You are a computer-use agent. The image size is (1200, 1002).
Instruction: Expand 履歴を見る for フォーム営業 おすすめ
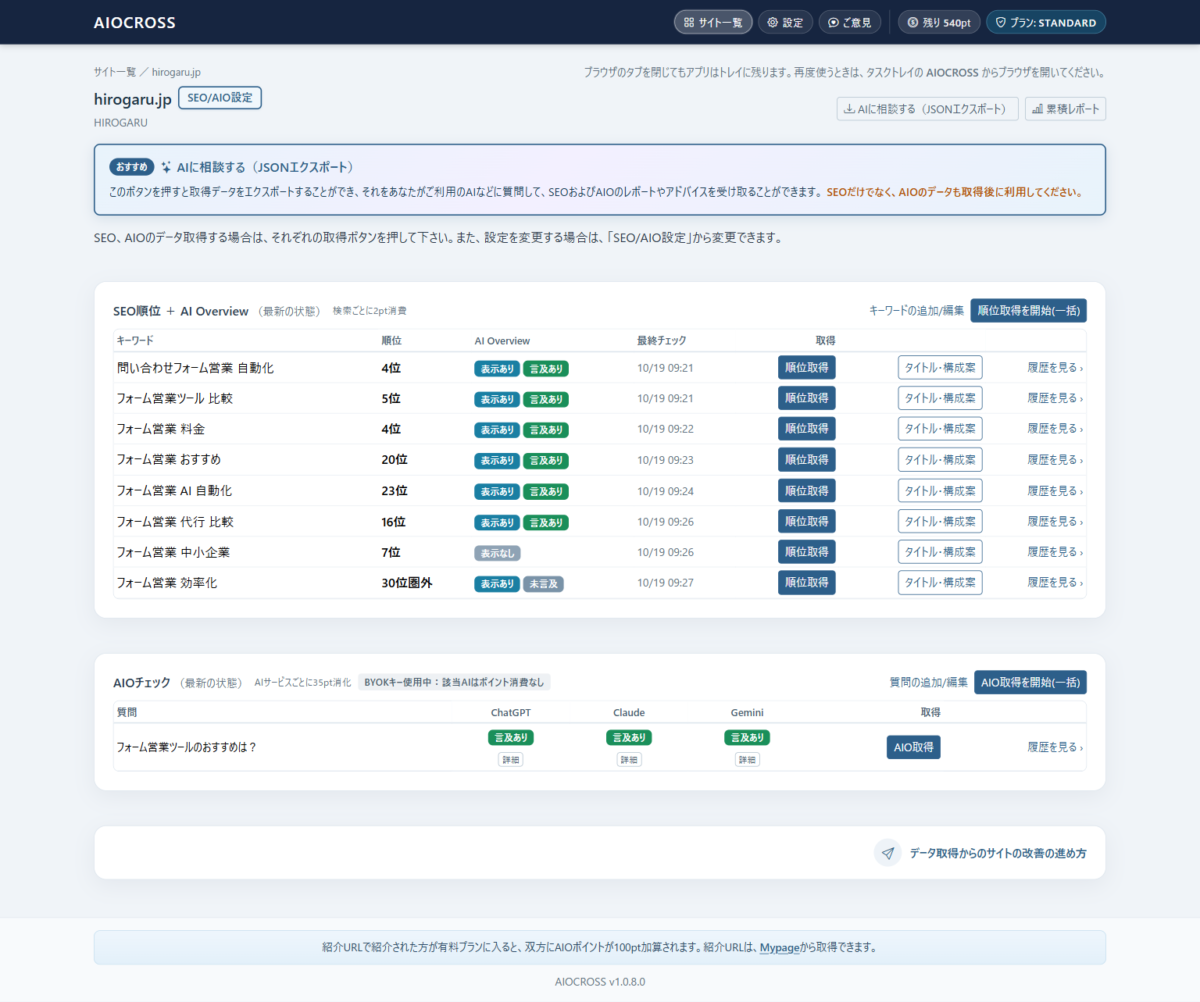point(1055,460)
